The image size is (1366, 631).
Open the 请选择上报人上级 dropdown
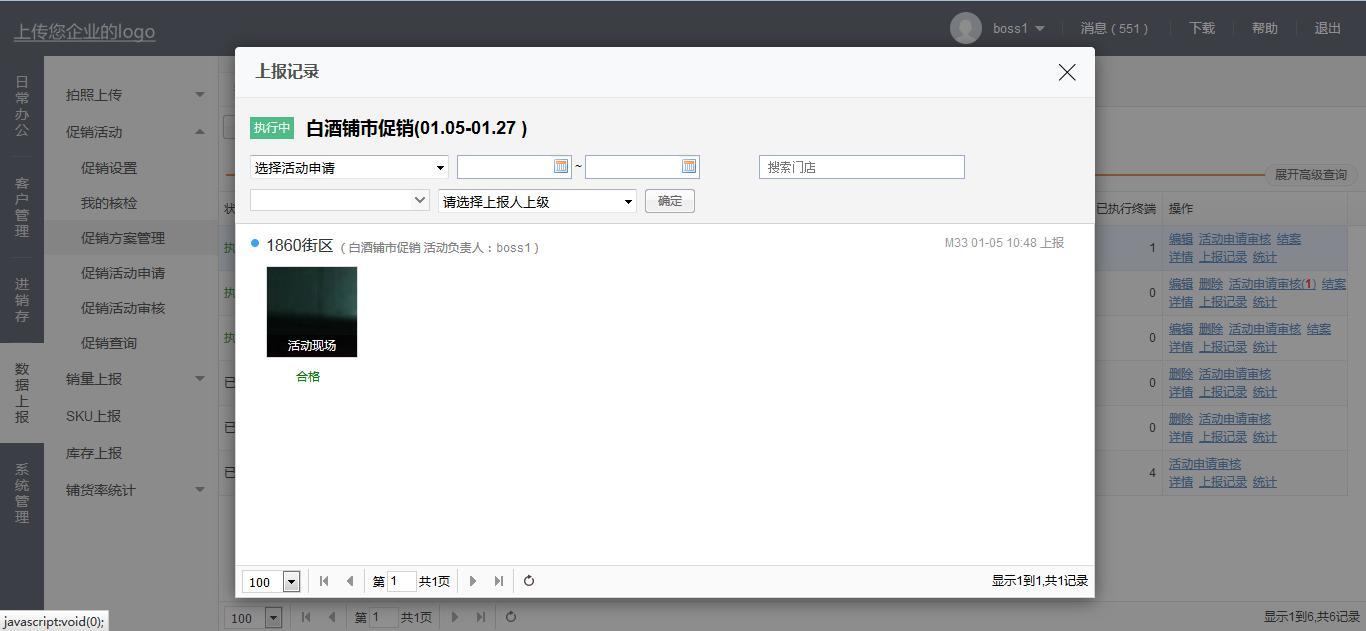coord(537,201)
